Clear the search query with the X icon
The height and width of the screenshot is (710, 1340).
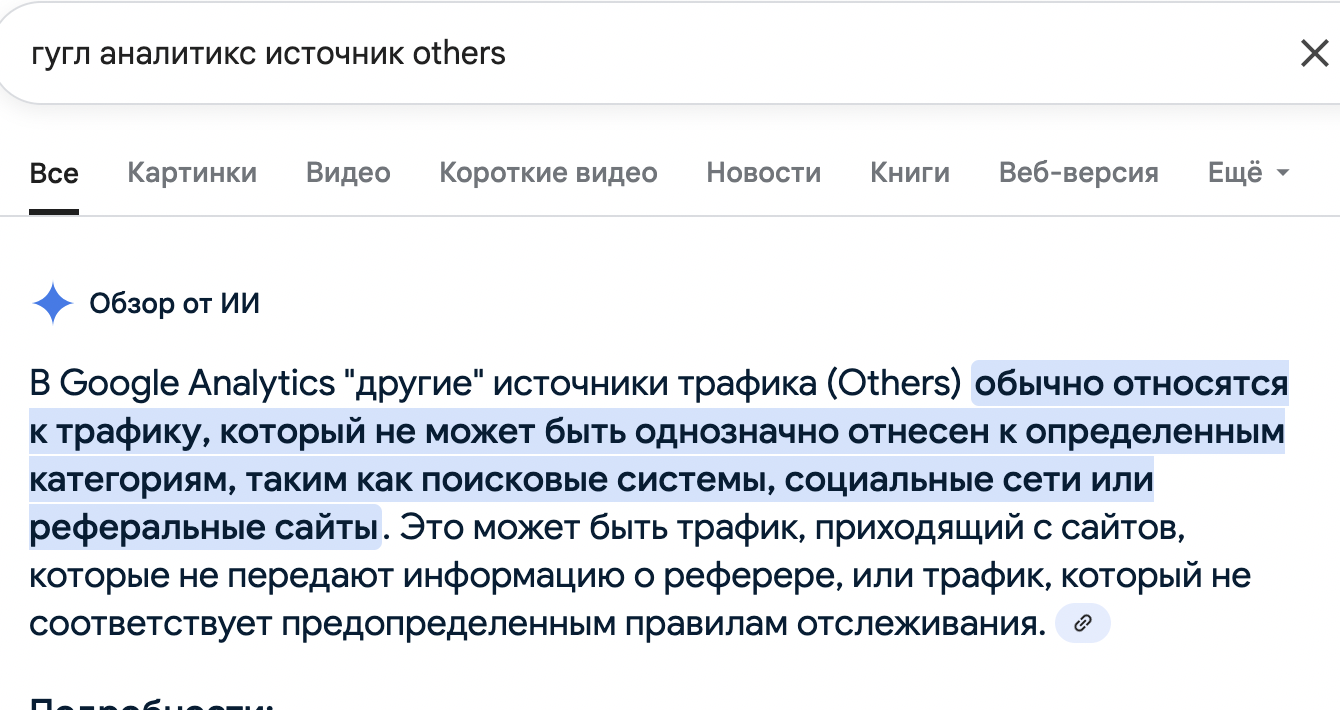[x=1314, y=53]
